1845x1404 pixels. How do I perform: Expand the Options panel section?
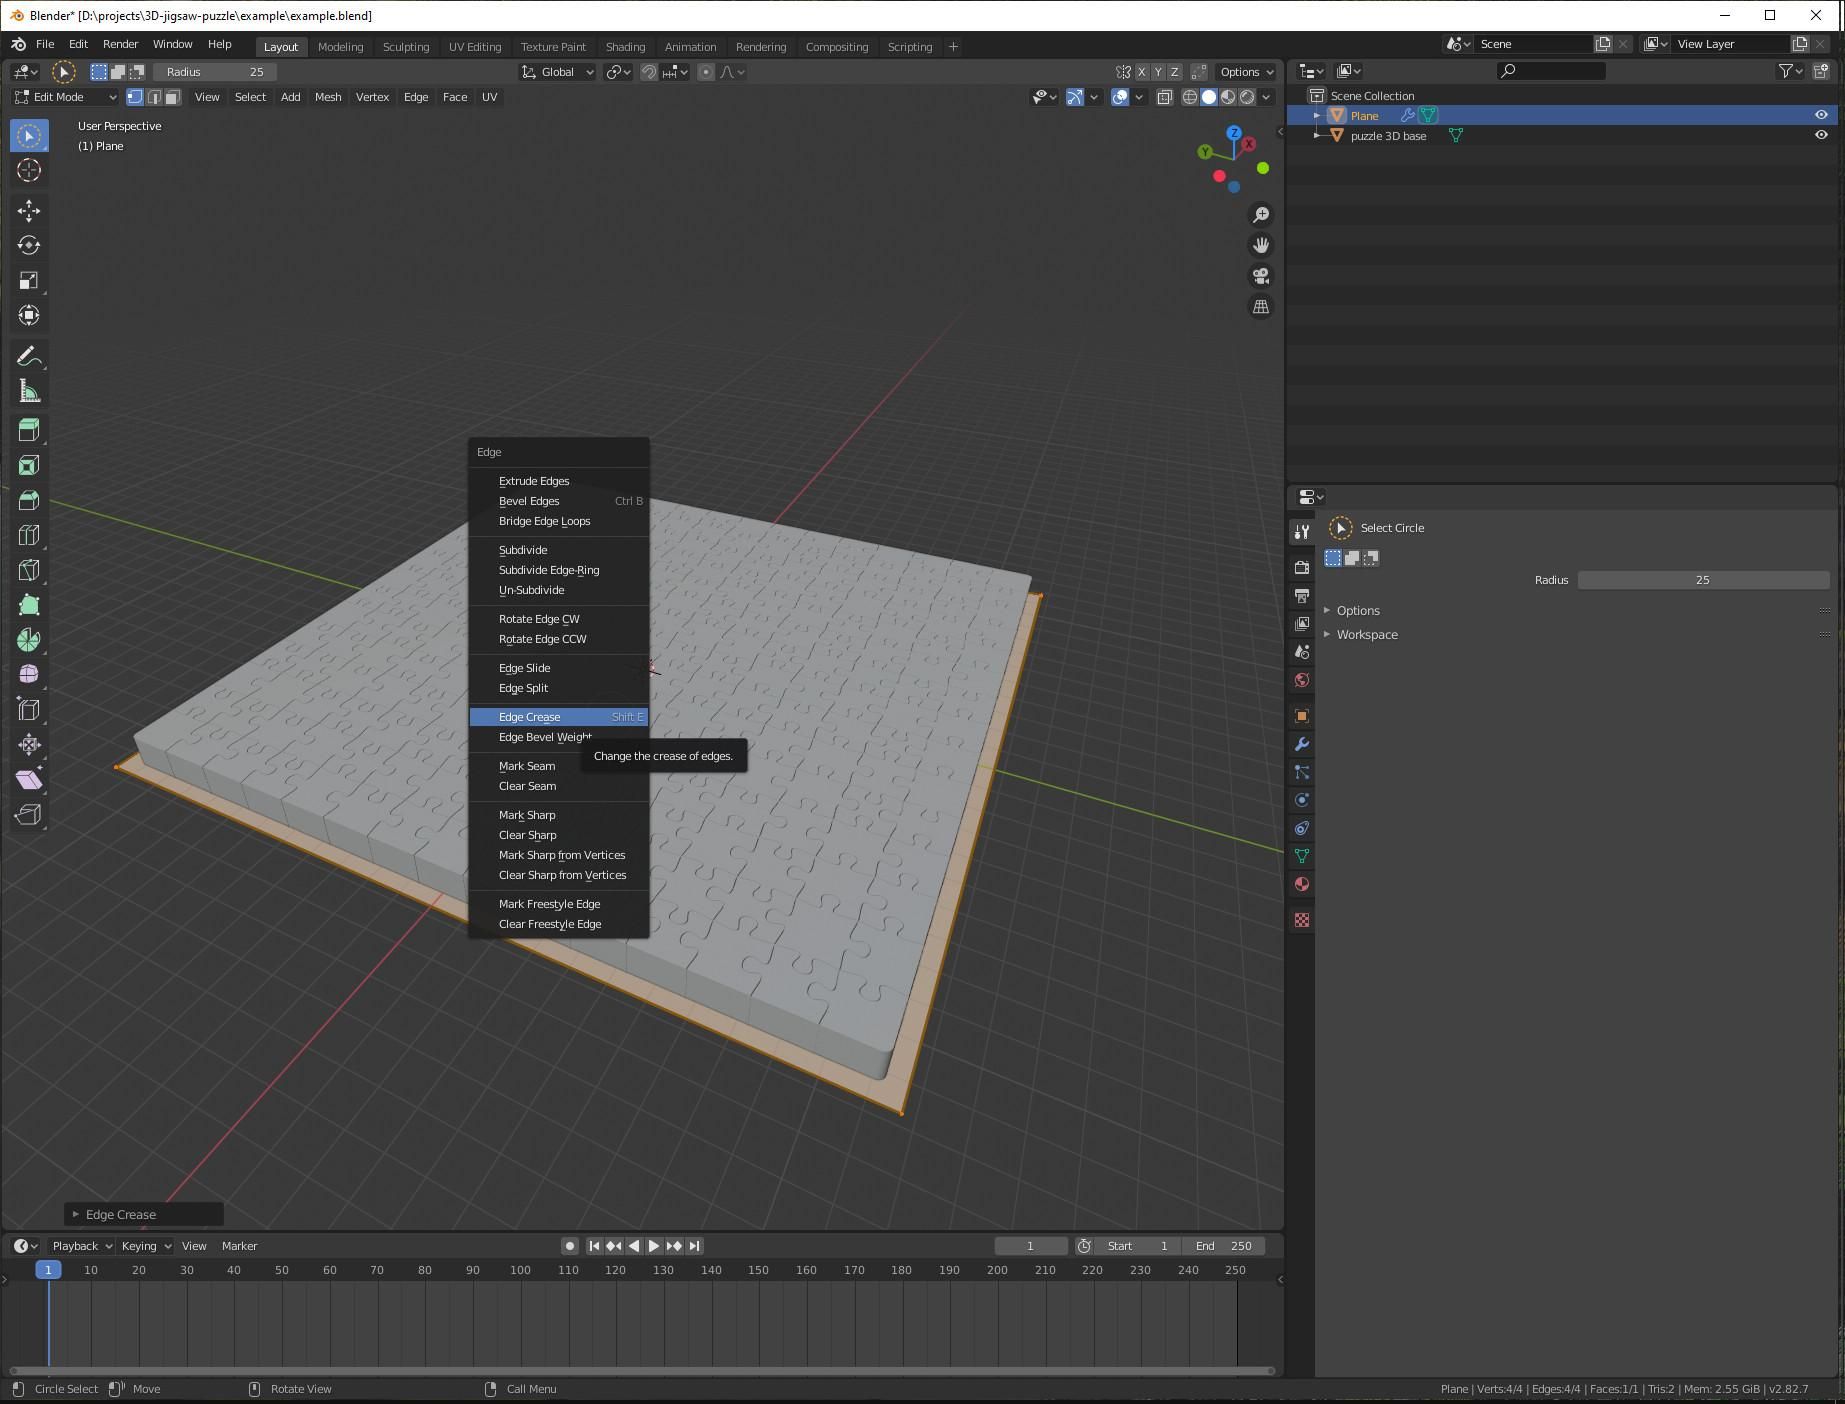(1357, 610)
